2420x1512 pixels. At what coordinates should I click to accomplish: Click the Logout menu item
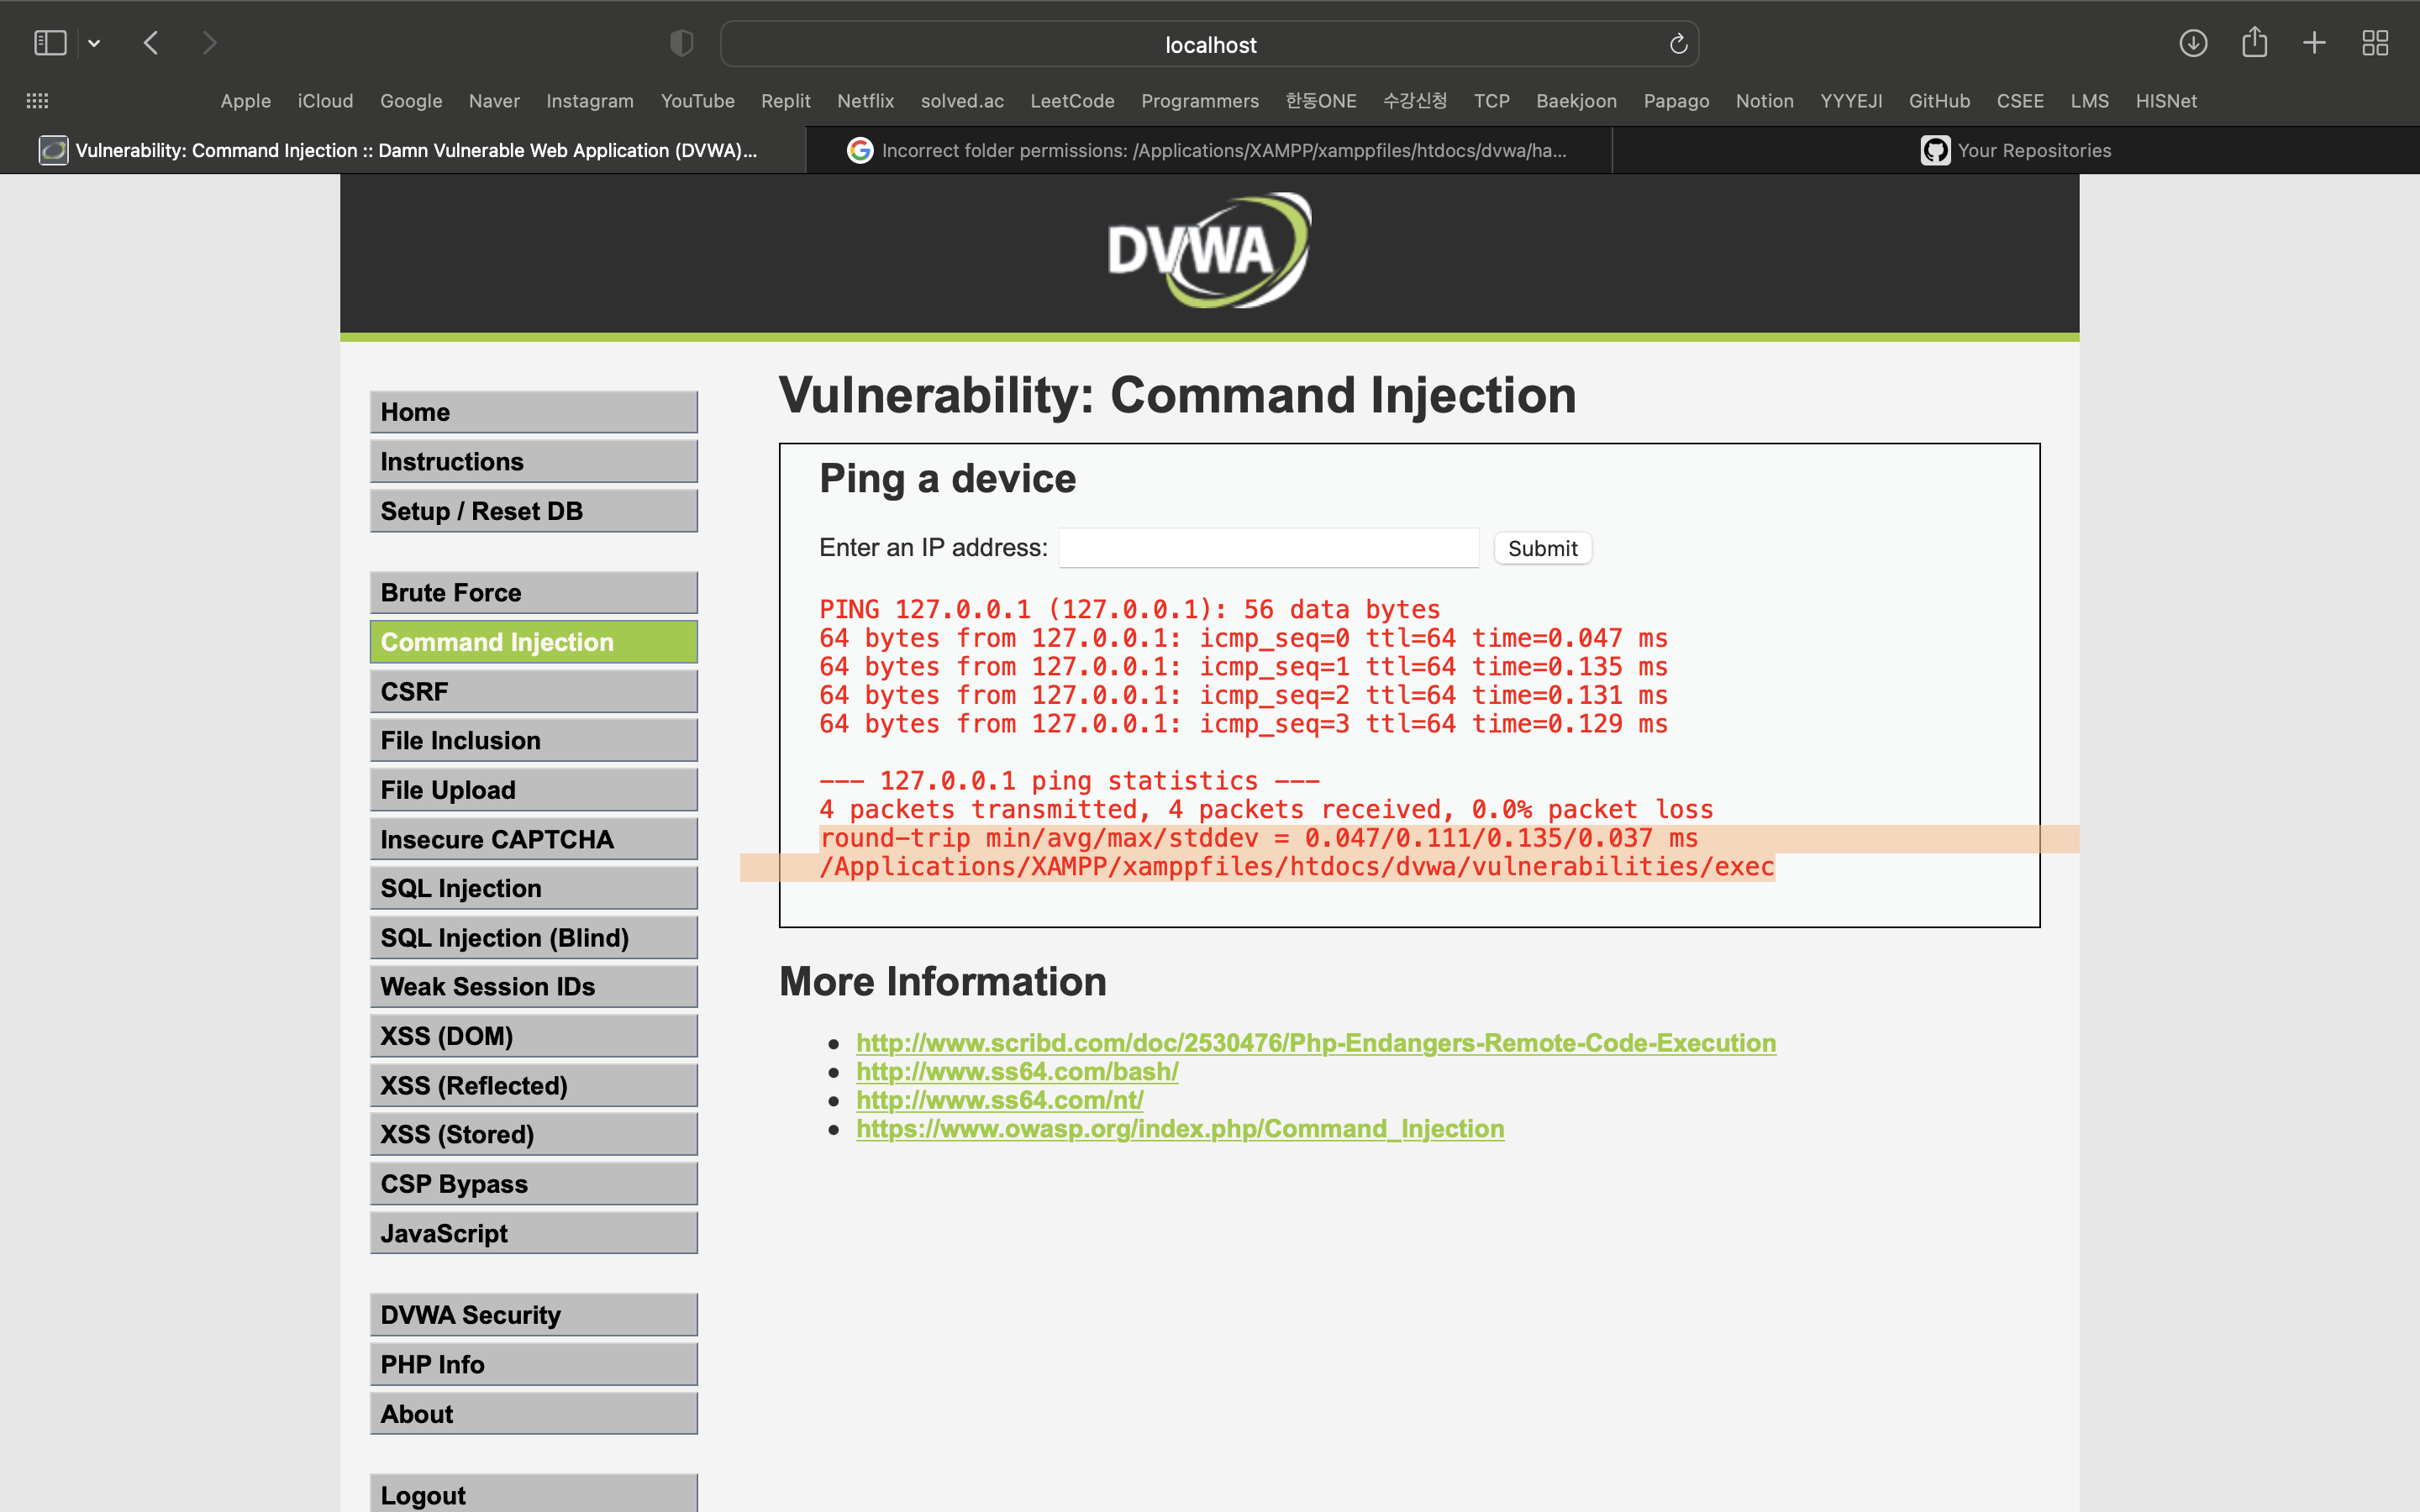[x=534, y=1494]
